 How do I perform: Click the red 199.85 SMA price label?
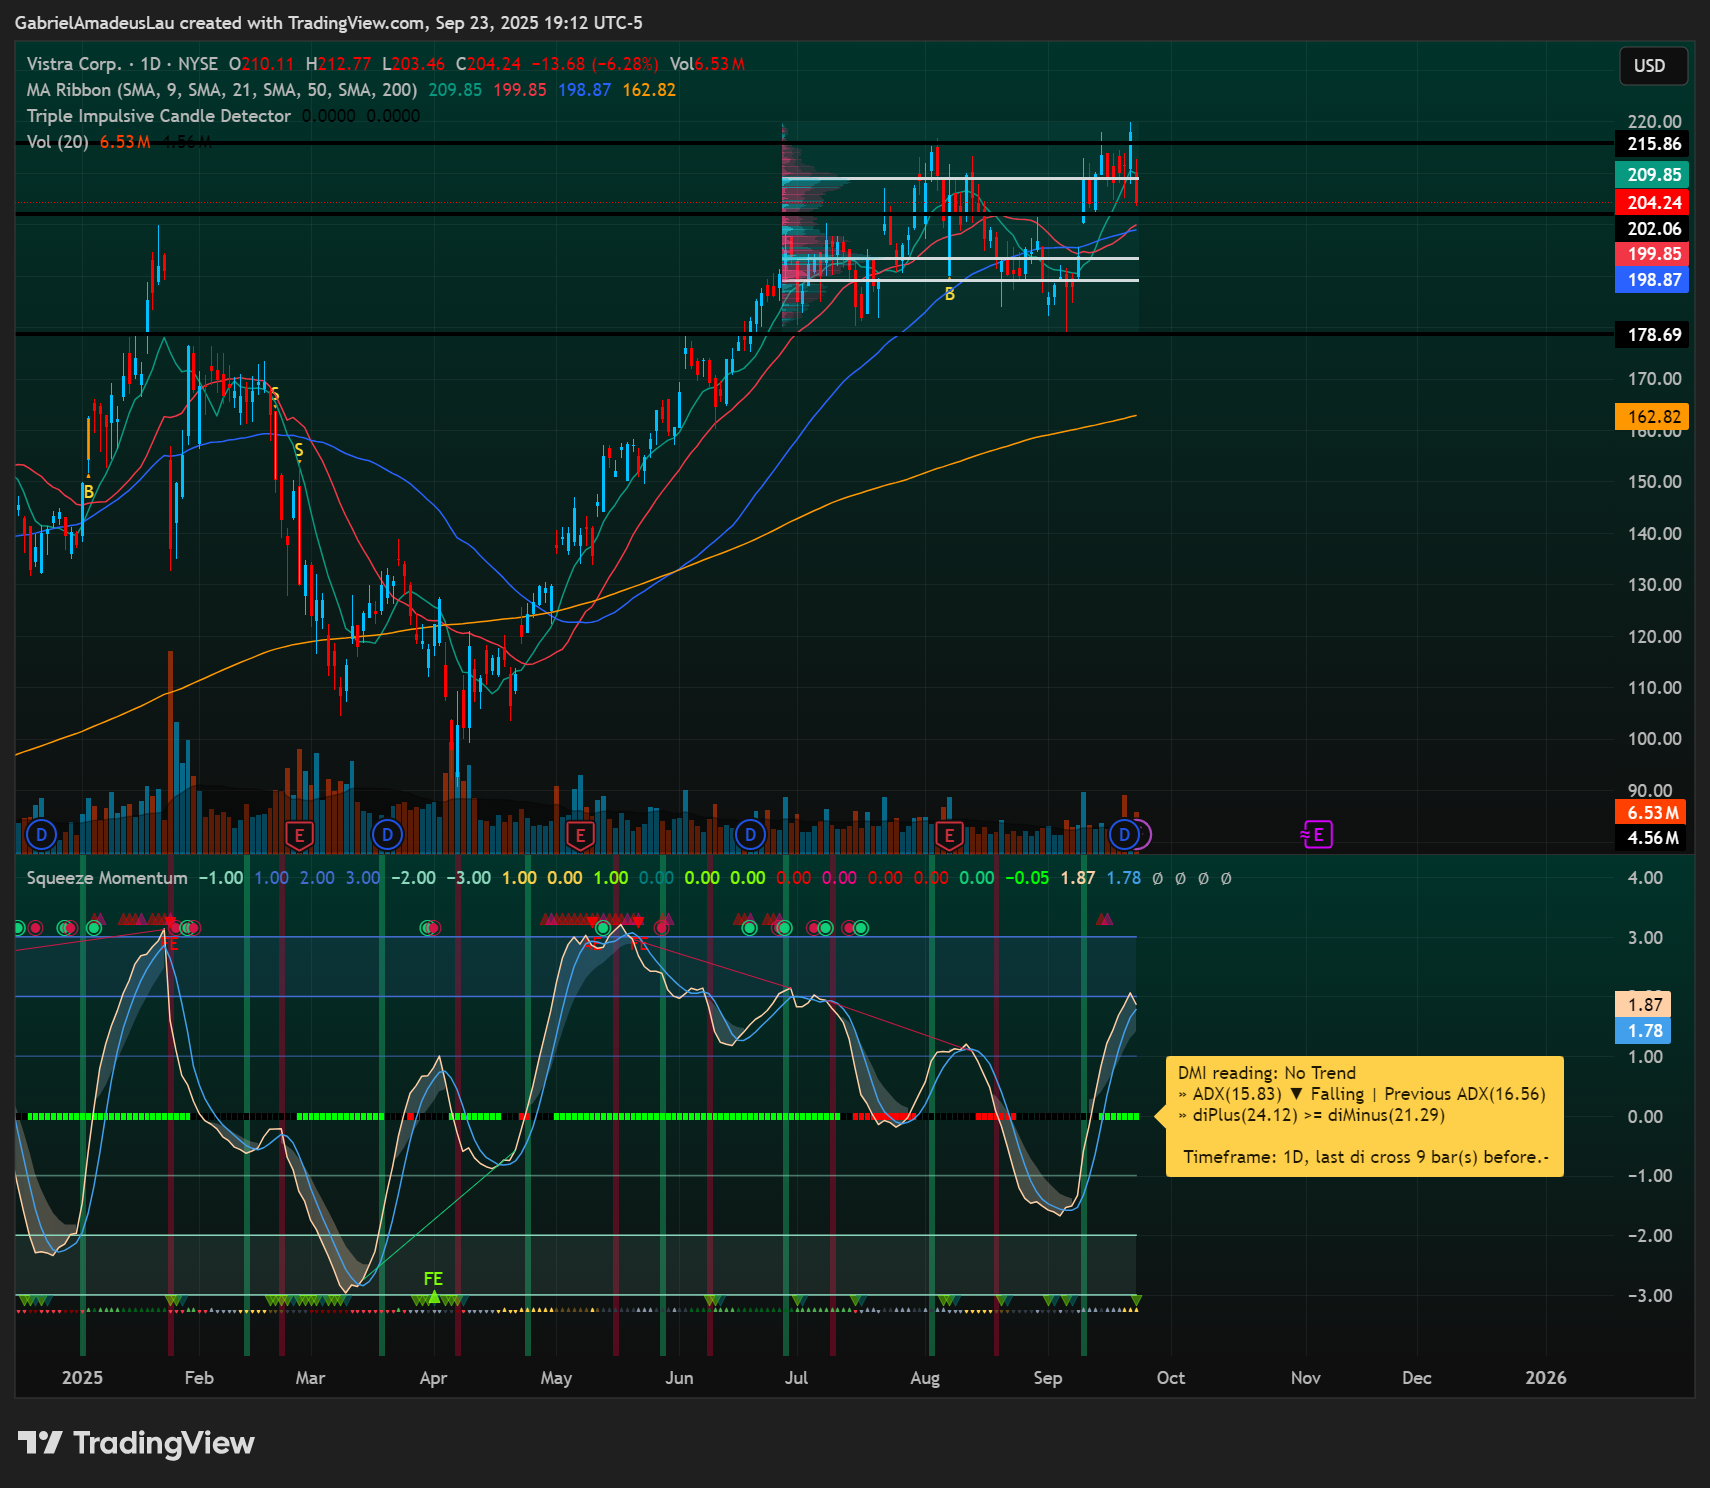pyautogui.click(x=1652, y=254)
